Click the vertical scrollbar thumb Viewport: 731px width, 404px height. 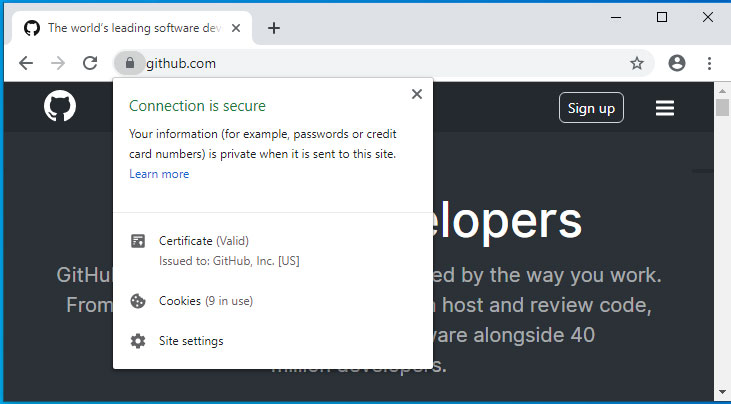click(x=723, y=107)
